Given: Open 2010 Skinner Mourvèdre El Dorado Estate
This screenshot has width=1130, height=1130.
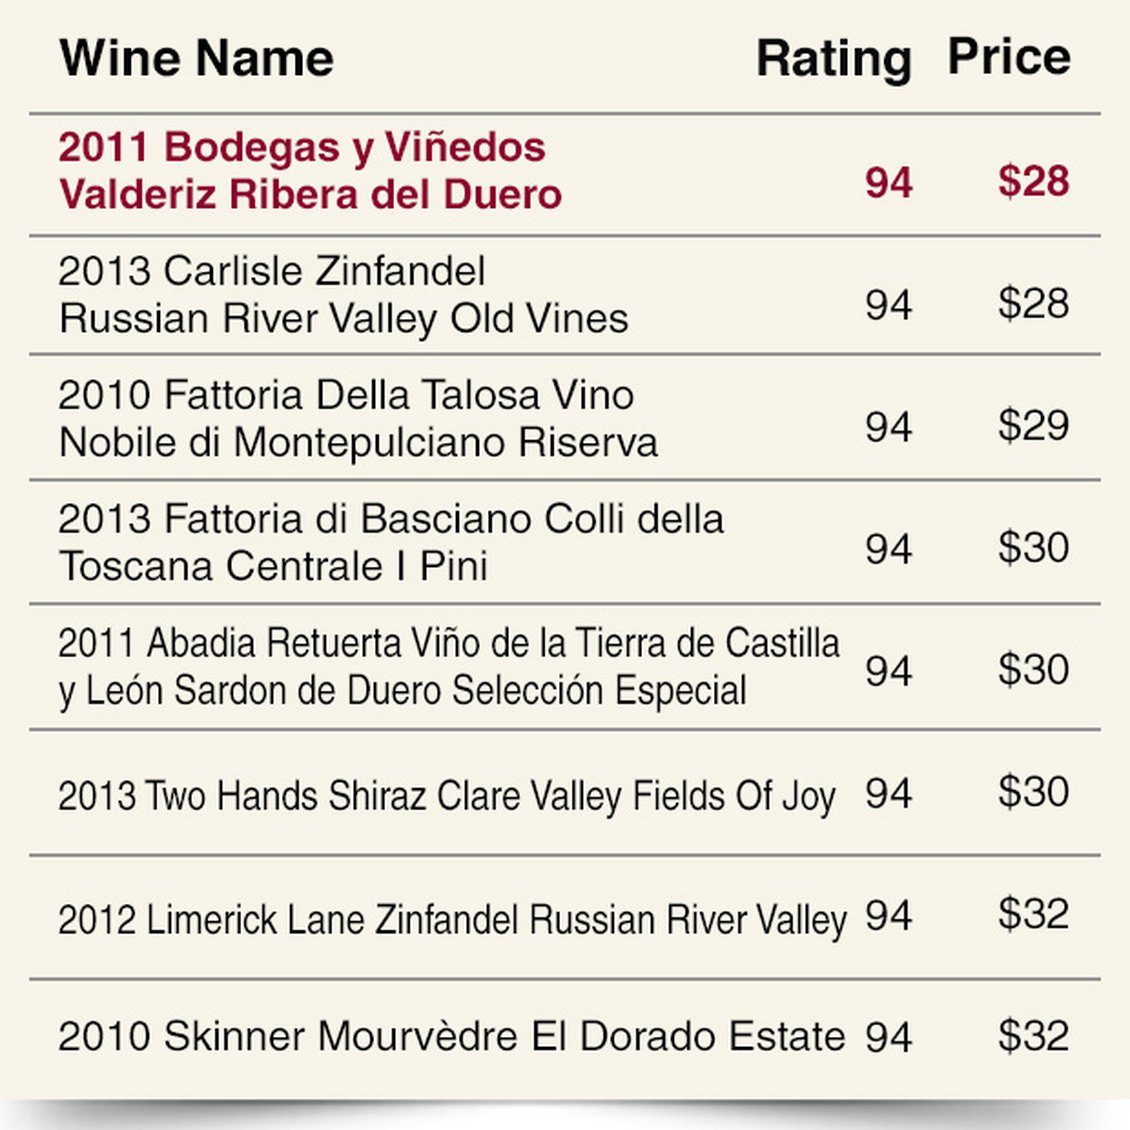Looking at the screenshot, I should (451, 1036).
